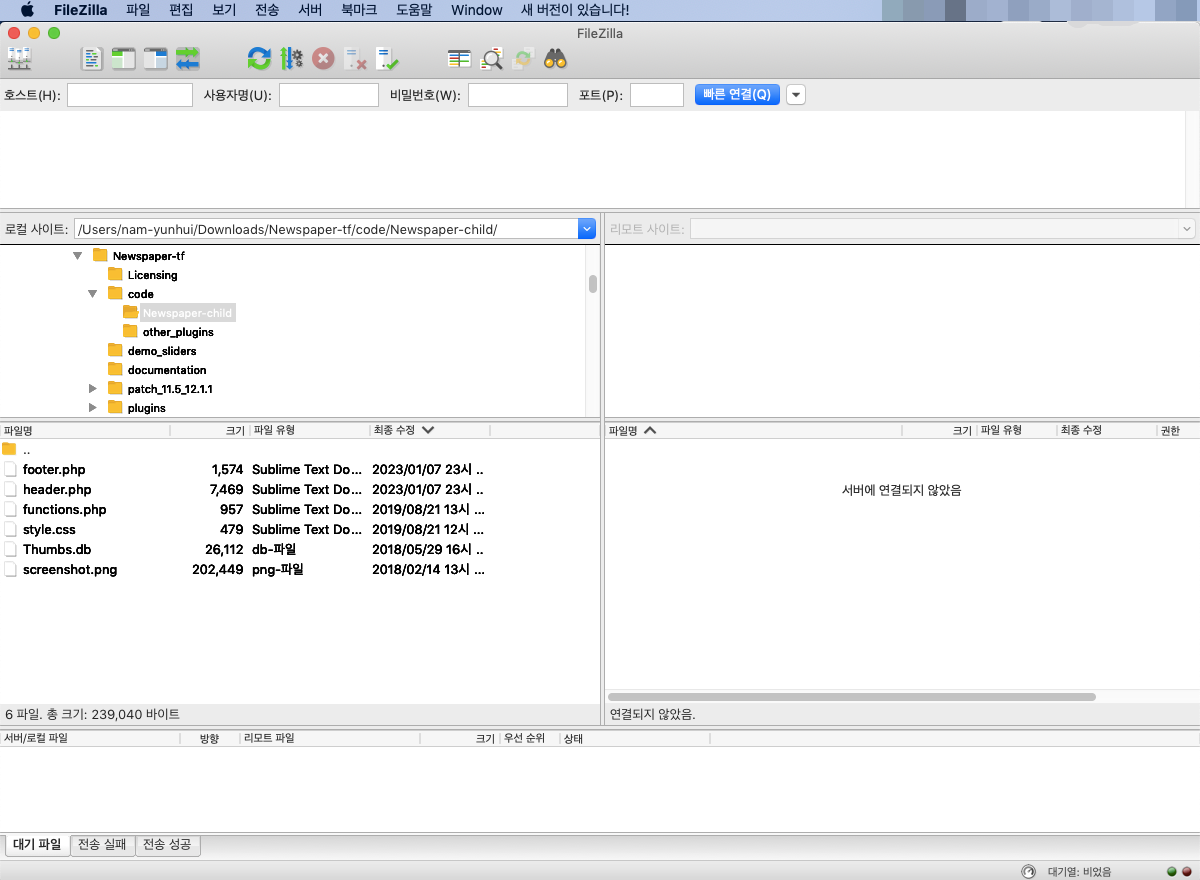Select functions.php in file list
The width and height of the screenshot is (1200, 880).
click(x=64, y=509)
